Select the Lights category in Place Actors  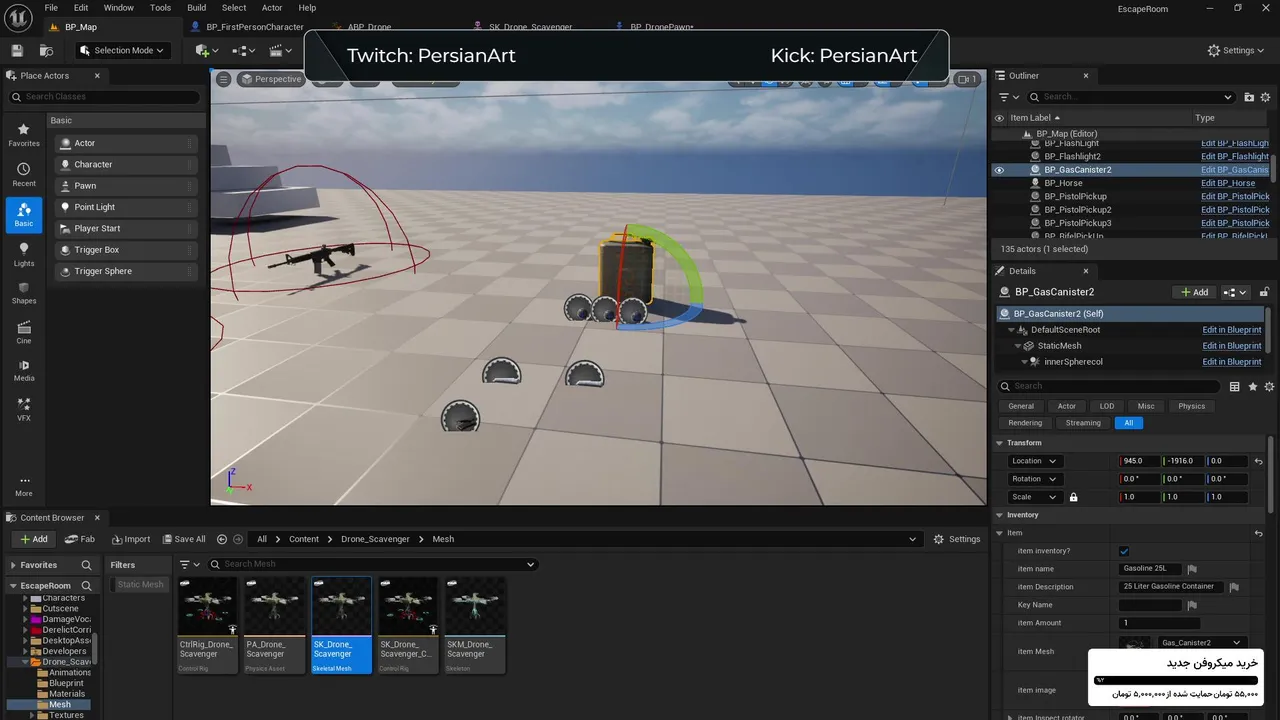[24, 255]
